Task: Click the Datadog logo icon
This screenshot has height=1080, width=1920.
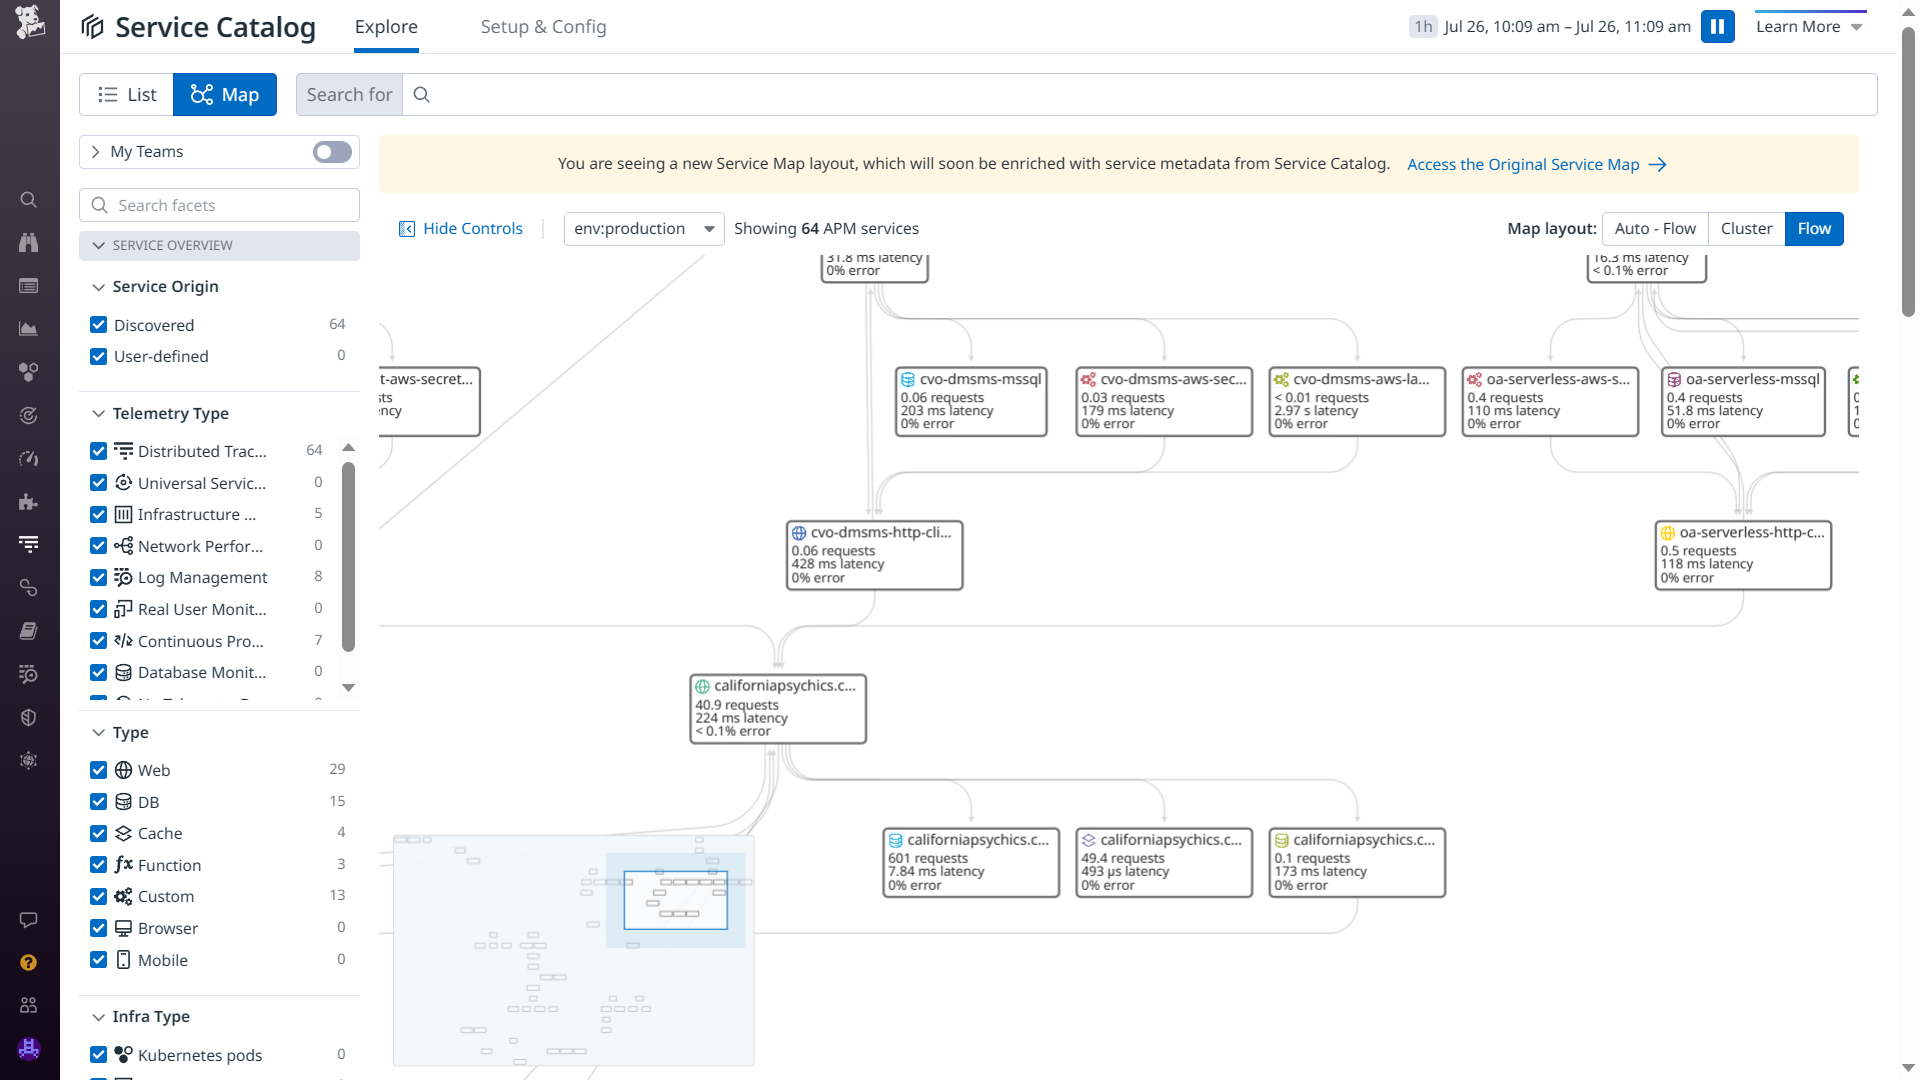Action: point(30,22)
